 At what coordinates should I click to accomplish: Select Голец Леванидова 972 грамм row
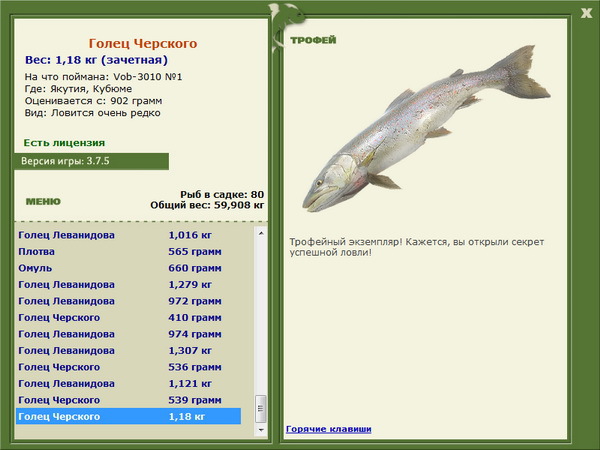click(x=128, y=301)
